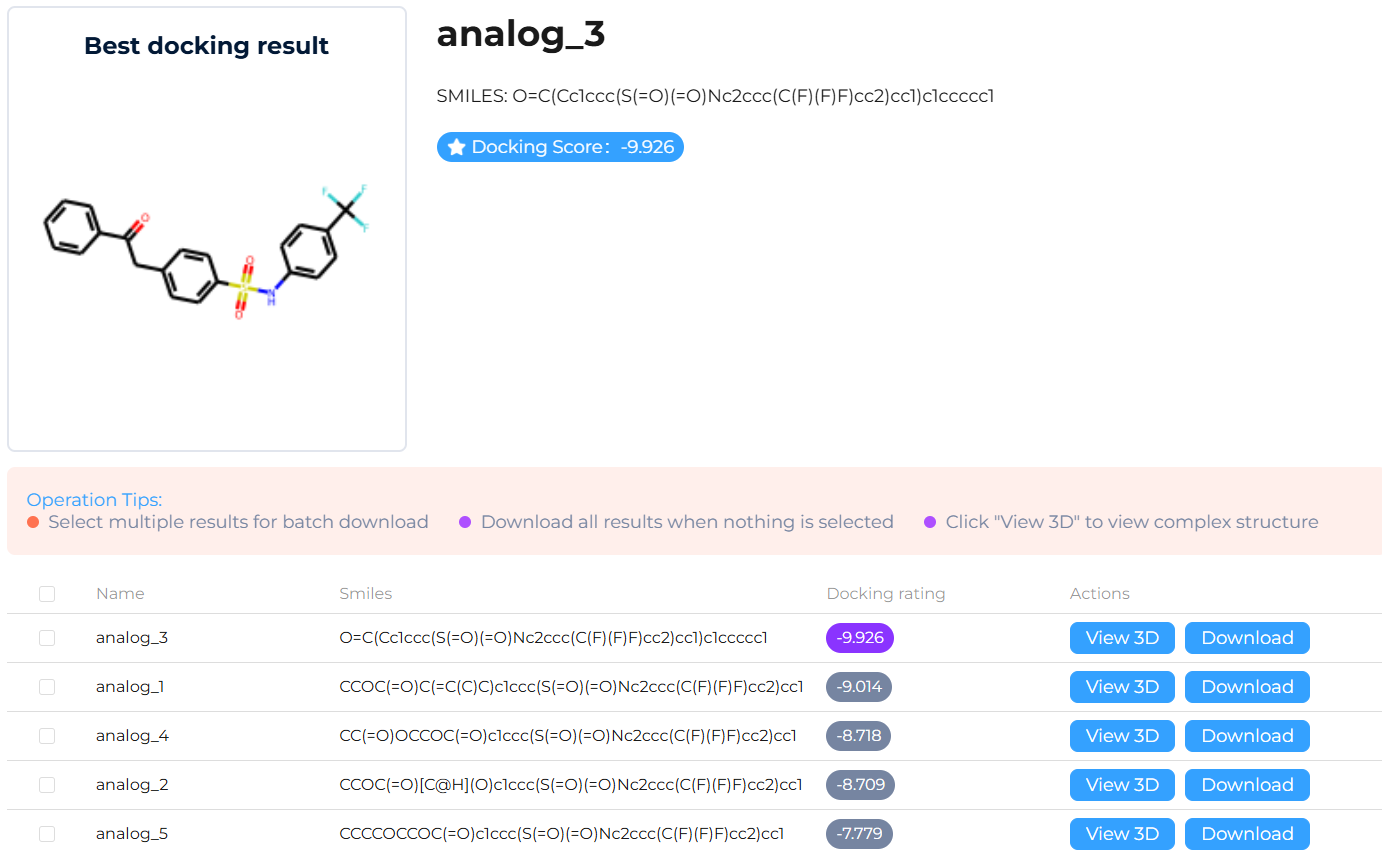Click the star icon in Docking Score badge

click(x=456, y=148)
